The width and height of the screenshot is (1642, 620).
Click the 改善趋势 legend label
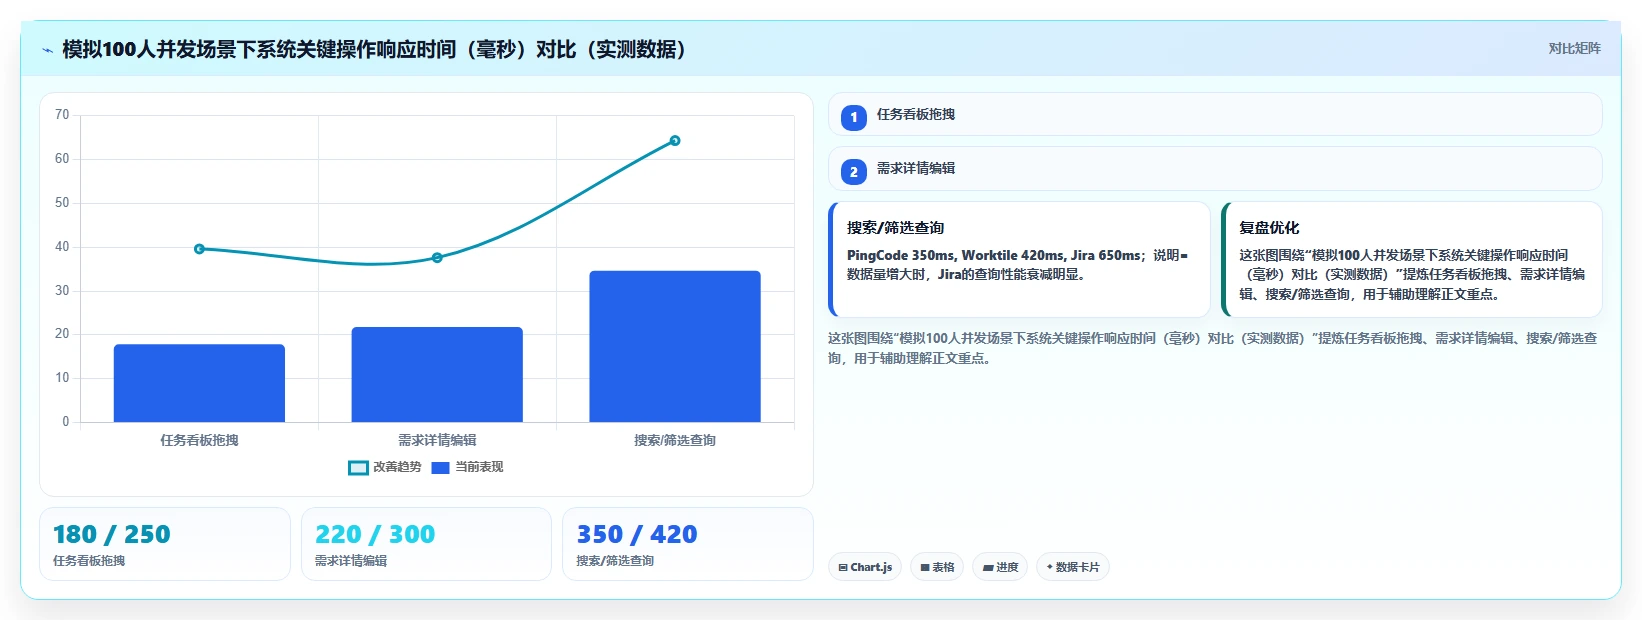pyautogui.click(x=397, y=467)
